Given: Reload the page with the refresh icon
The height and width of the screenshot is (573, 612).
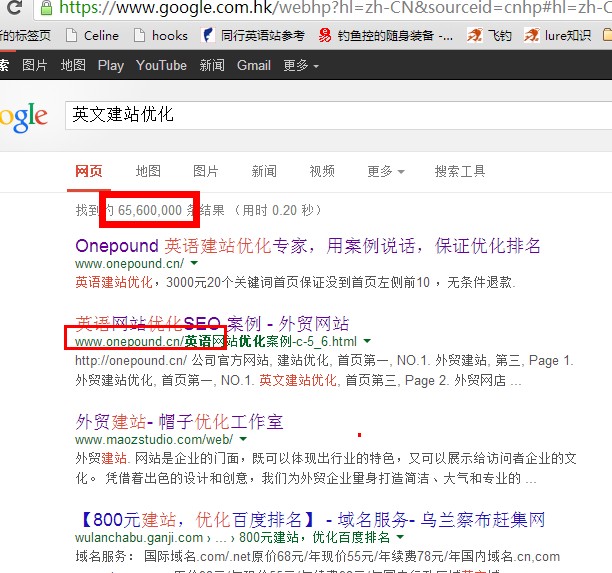Looking at the screenshot, I should (x=15, y=7).
